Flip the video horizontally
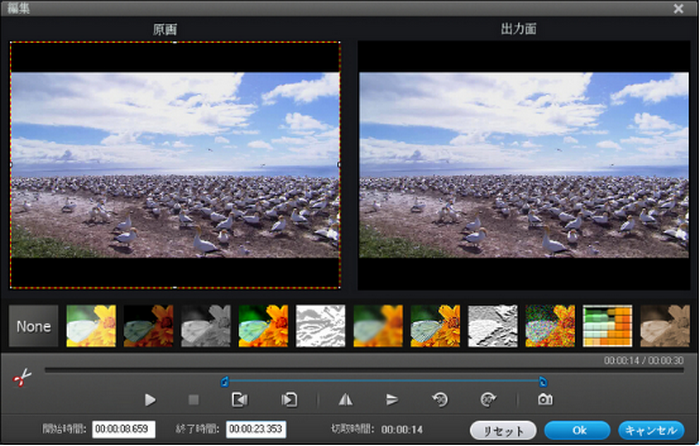The image size is (700, 446). point(346,400)
